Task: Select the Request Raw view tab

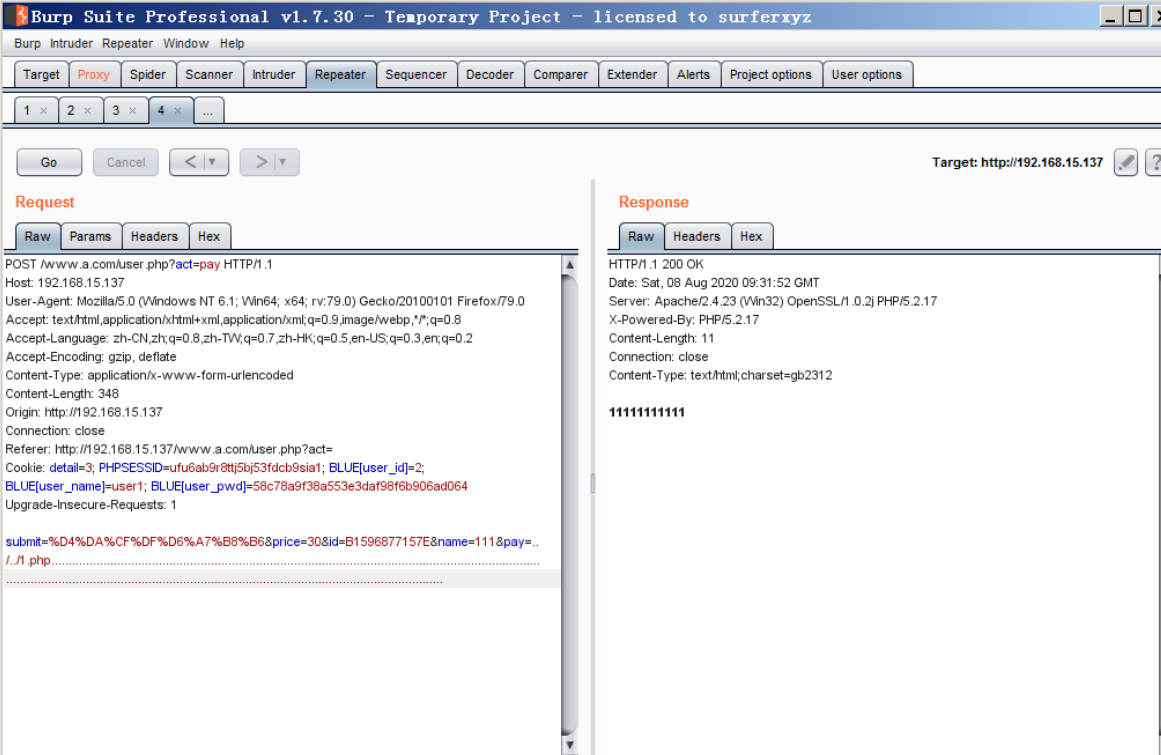Action: (38, 236)
